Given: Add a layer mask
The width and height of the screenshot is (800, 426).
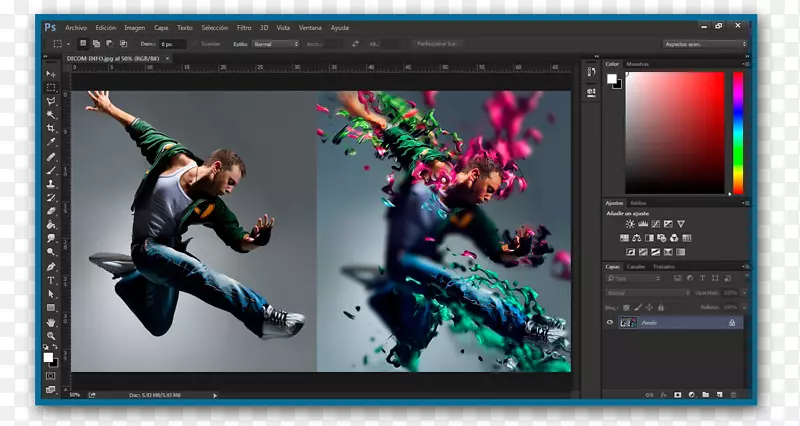Looking at the screenshot, I should click(678, 395).
